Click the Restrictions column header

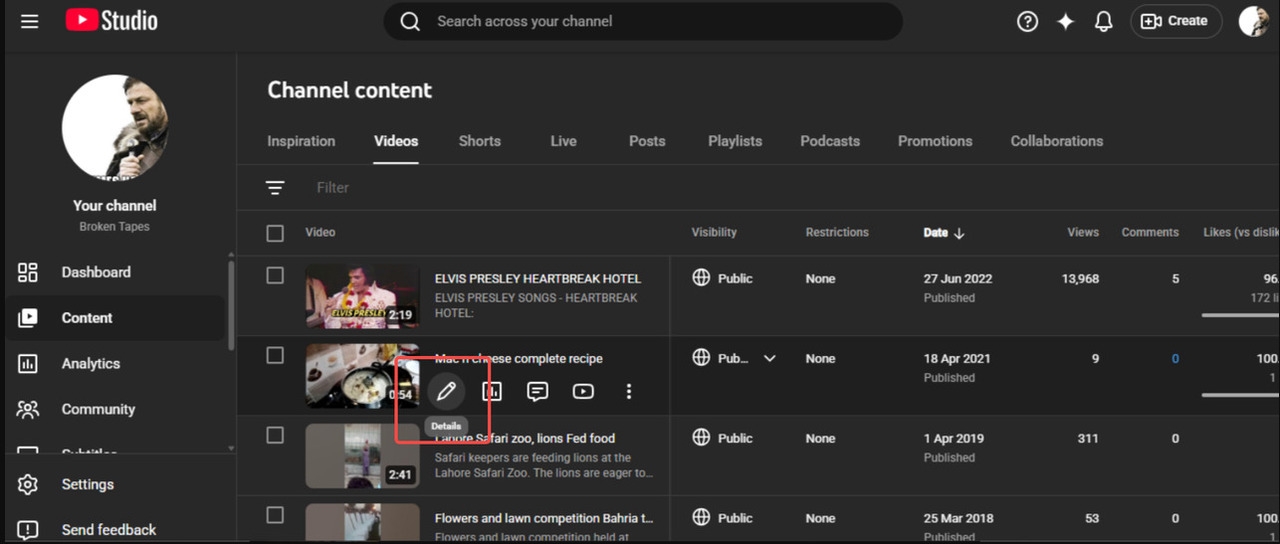pos(837,233)
